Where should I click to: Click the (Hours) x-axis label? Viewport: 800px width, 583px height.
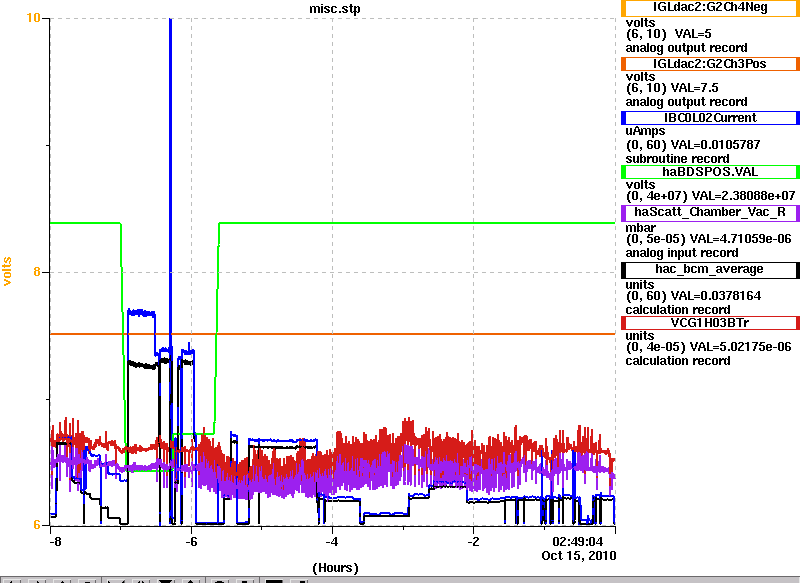pos(335,568)
